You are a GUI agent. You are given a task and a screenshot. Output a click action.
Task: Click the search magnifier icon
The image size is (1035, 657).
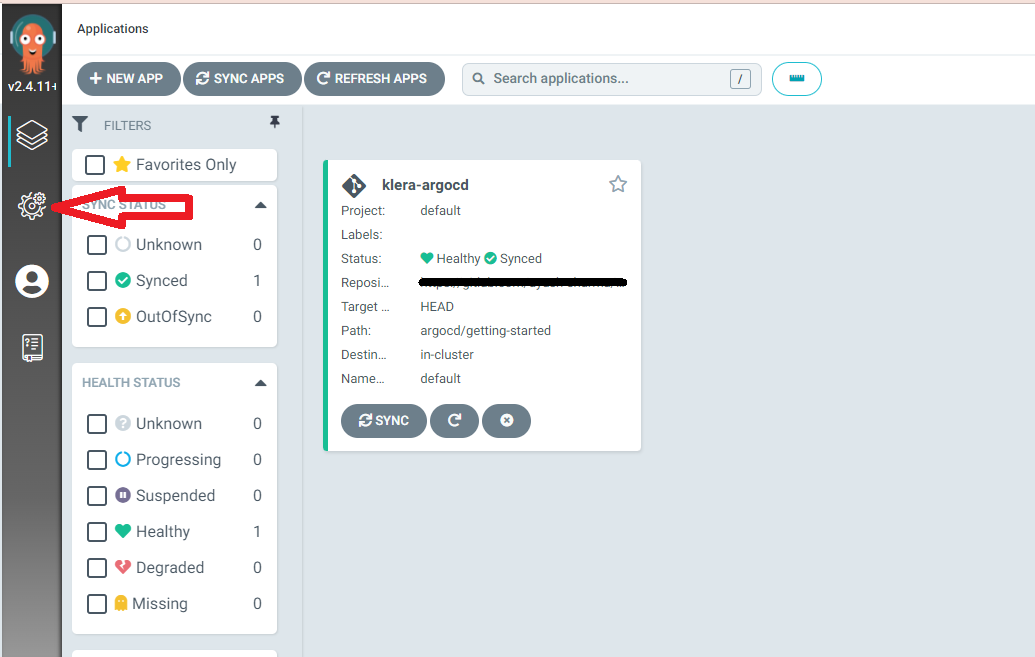pyautogui.click(x=479, y=79)
